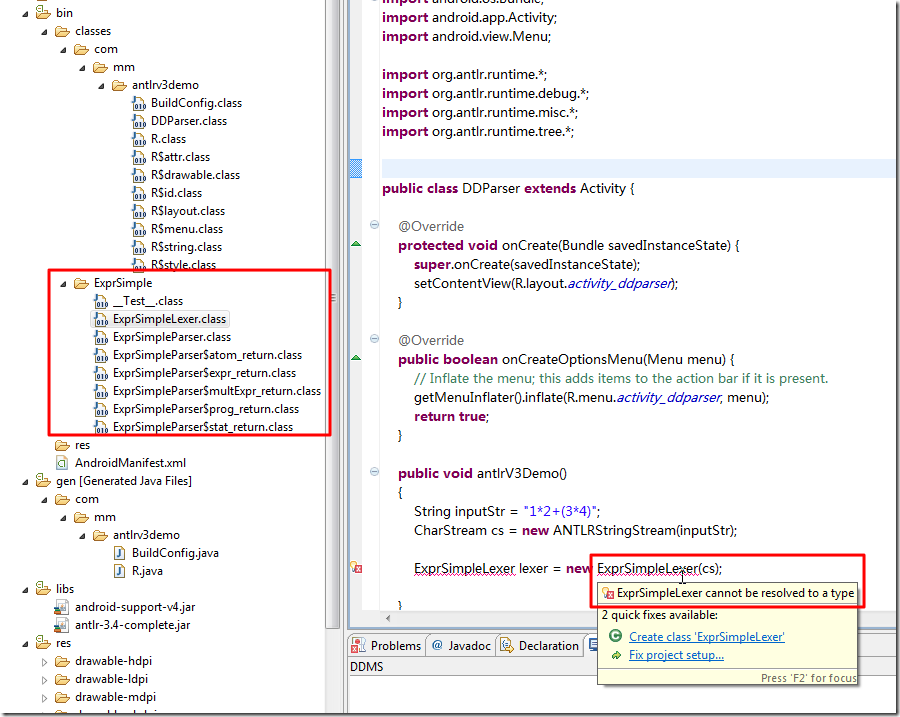Expand the drawable-ldpi folder
This screenshot has width=900, height=717.
pyautogui.click(x=44, y=680)
